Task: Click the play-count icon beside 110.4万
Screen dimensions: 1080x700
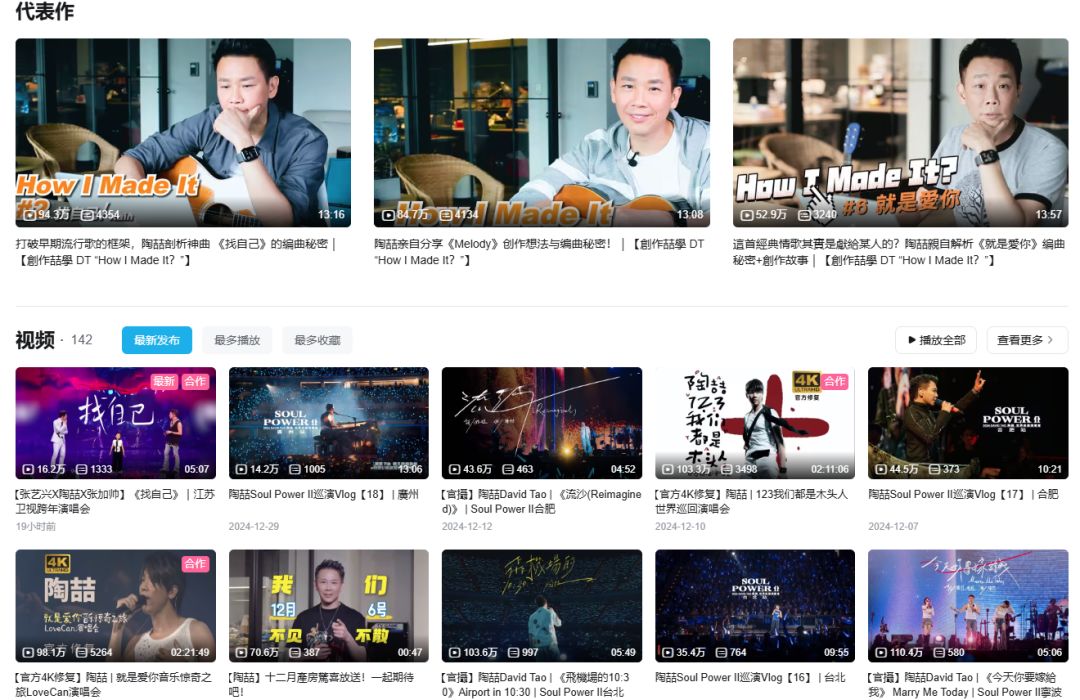Action: click(881, 652)
